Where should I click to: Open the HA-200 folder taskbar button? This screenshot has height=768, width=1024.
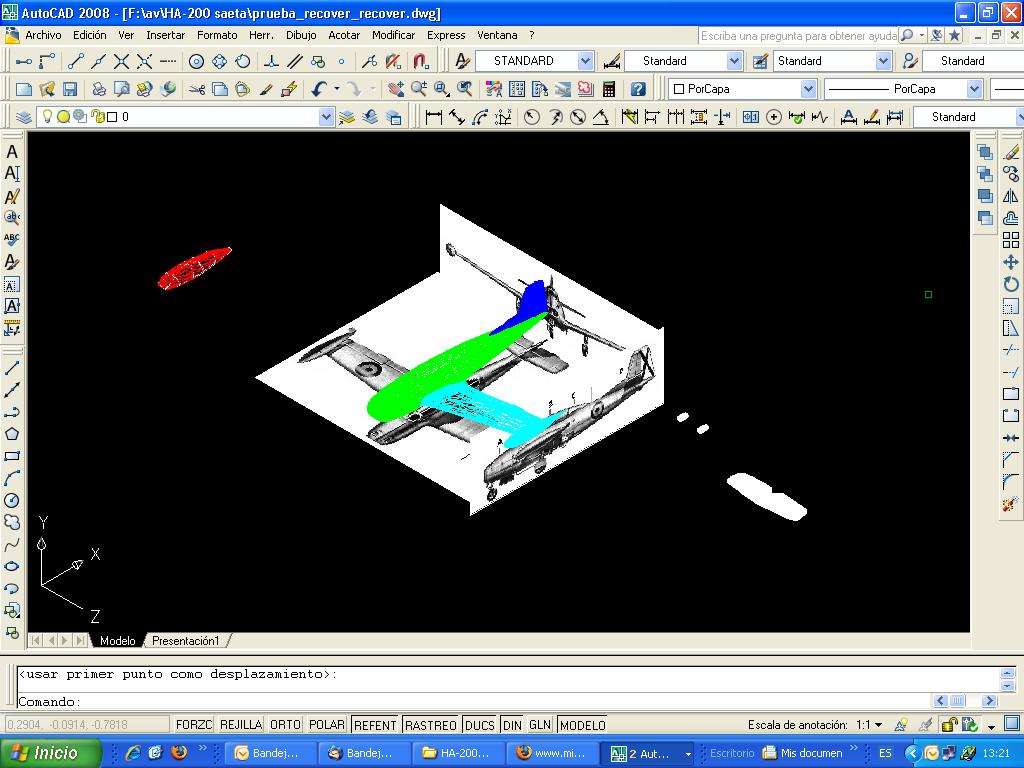coord(457,753)
